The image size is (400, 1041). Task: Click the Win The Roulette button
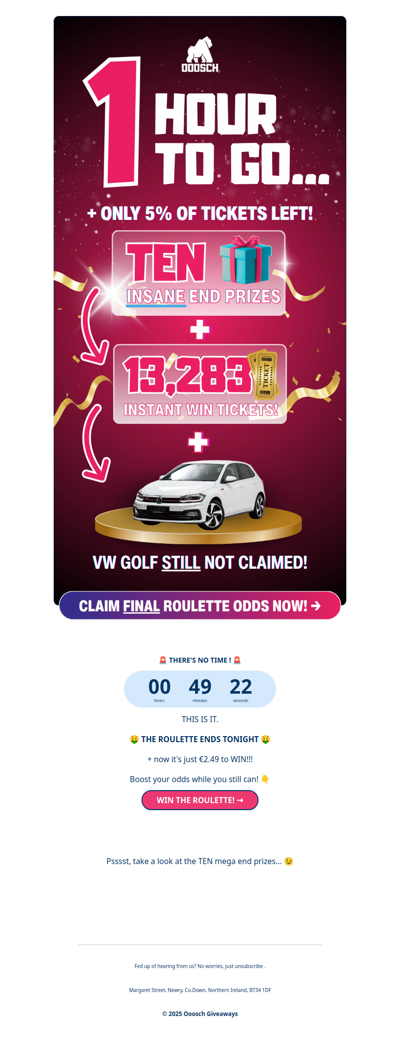[200, 800]
